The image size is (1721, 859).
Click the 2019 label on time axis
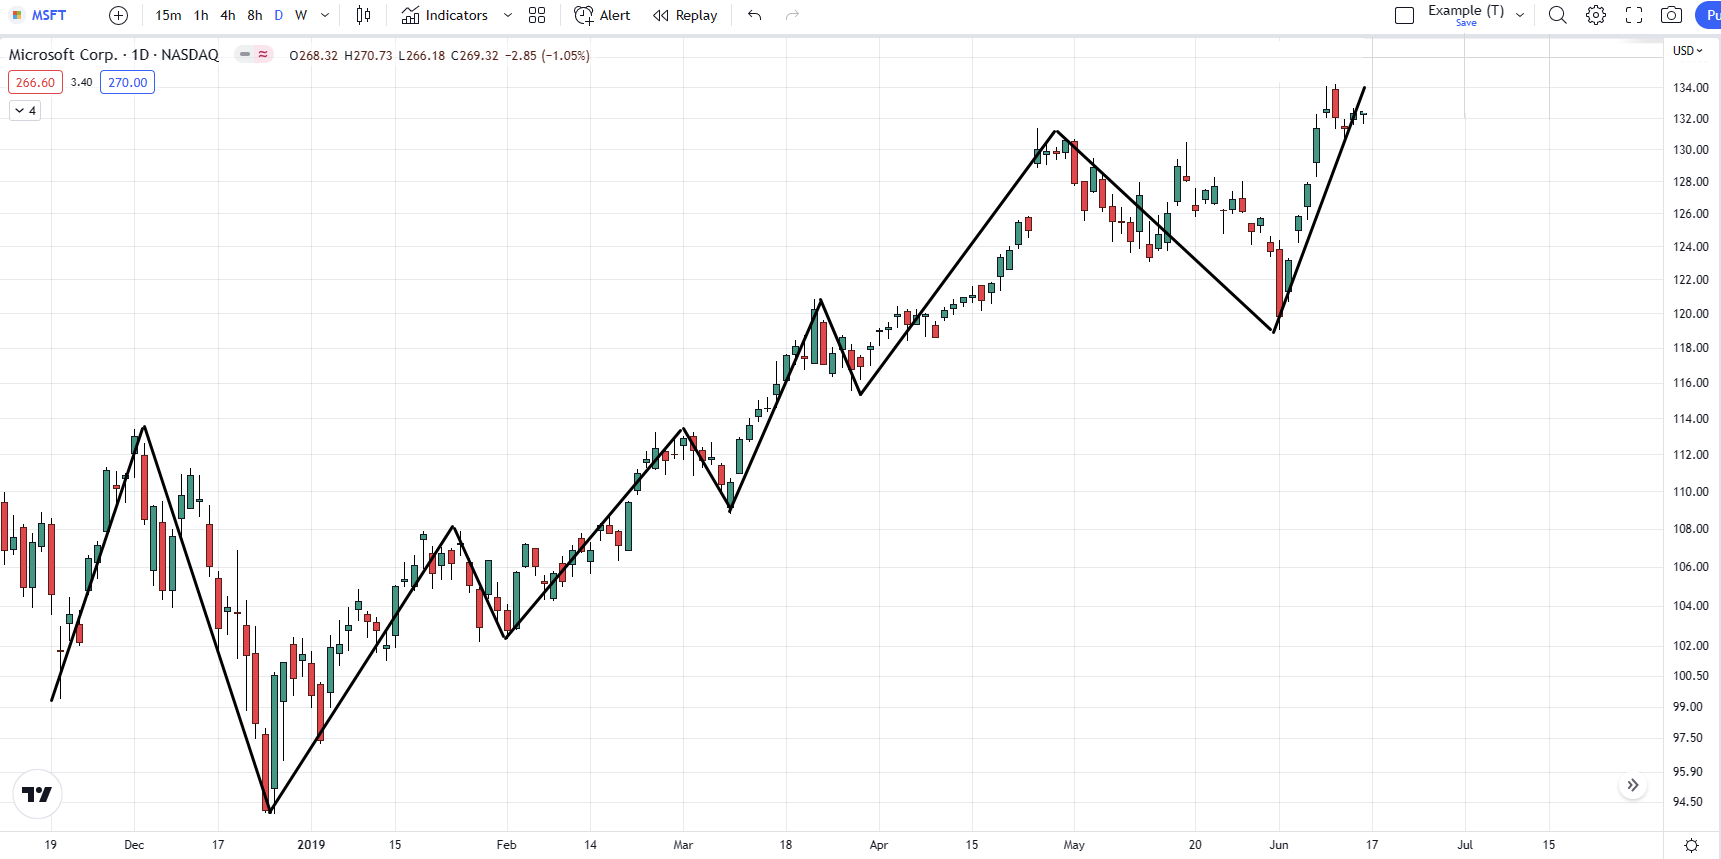pos(311,845)
